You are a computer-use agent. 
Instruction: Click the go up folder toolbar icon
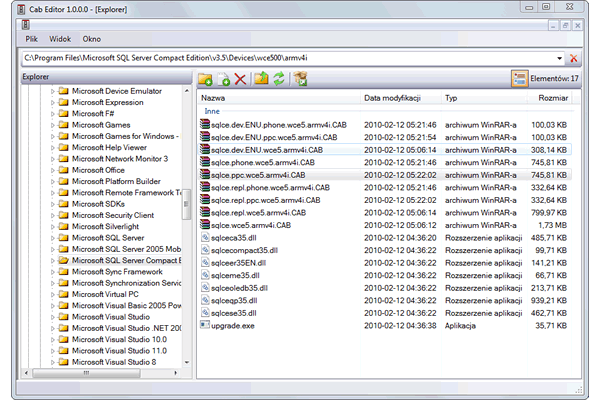click(x=261, y=78)
